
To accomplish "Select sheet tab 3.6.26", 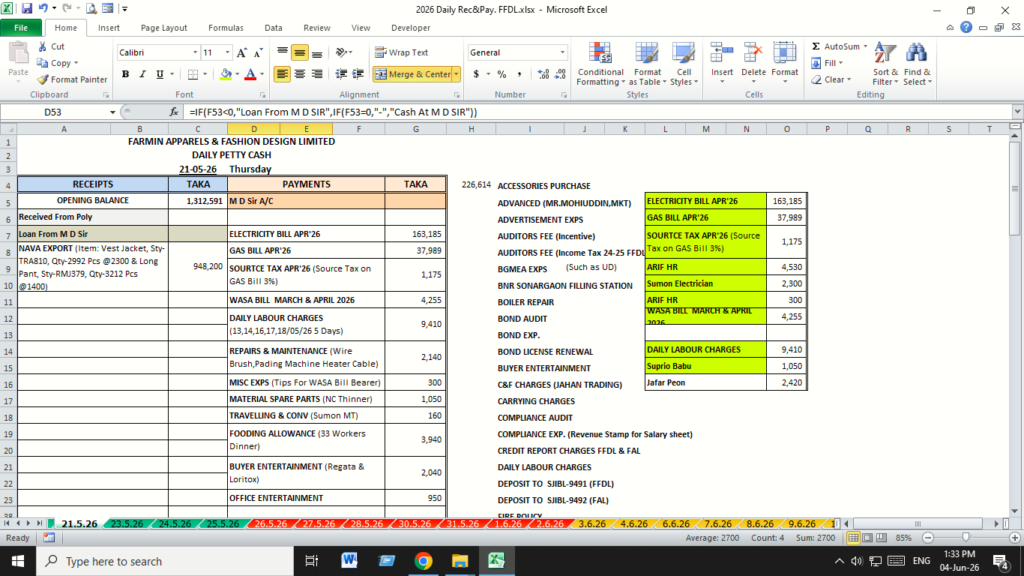I will point(592,524).
